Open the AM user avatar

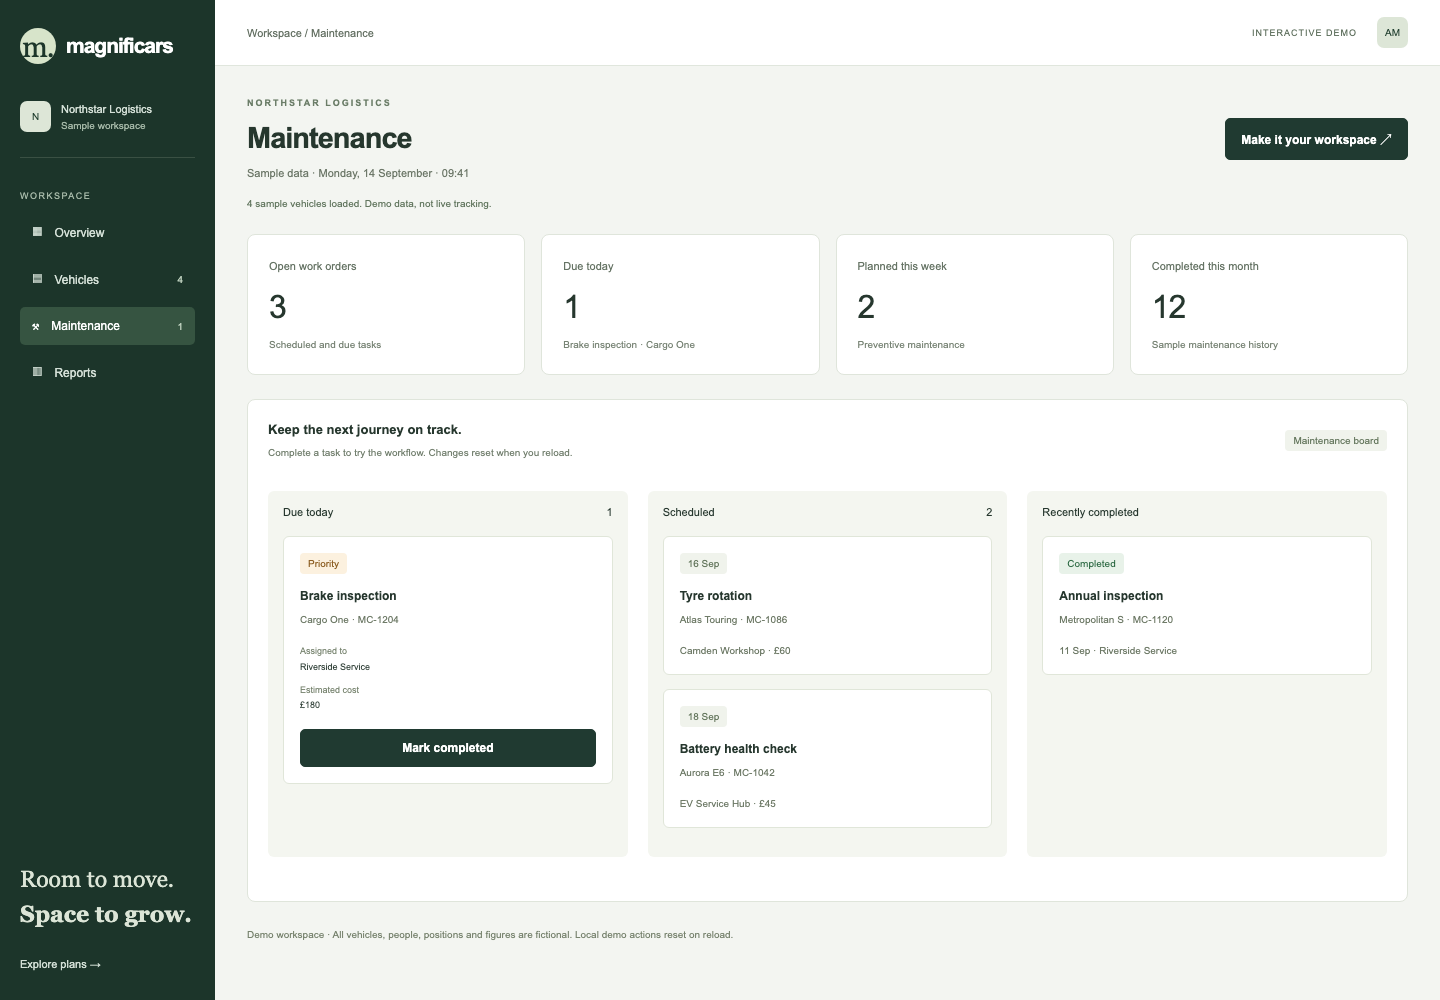tap(1392, 32)
